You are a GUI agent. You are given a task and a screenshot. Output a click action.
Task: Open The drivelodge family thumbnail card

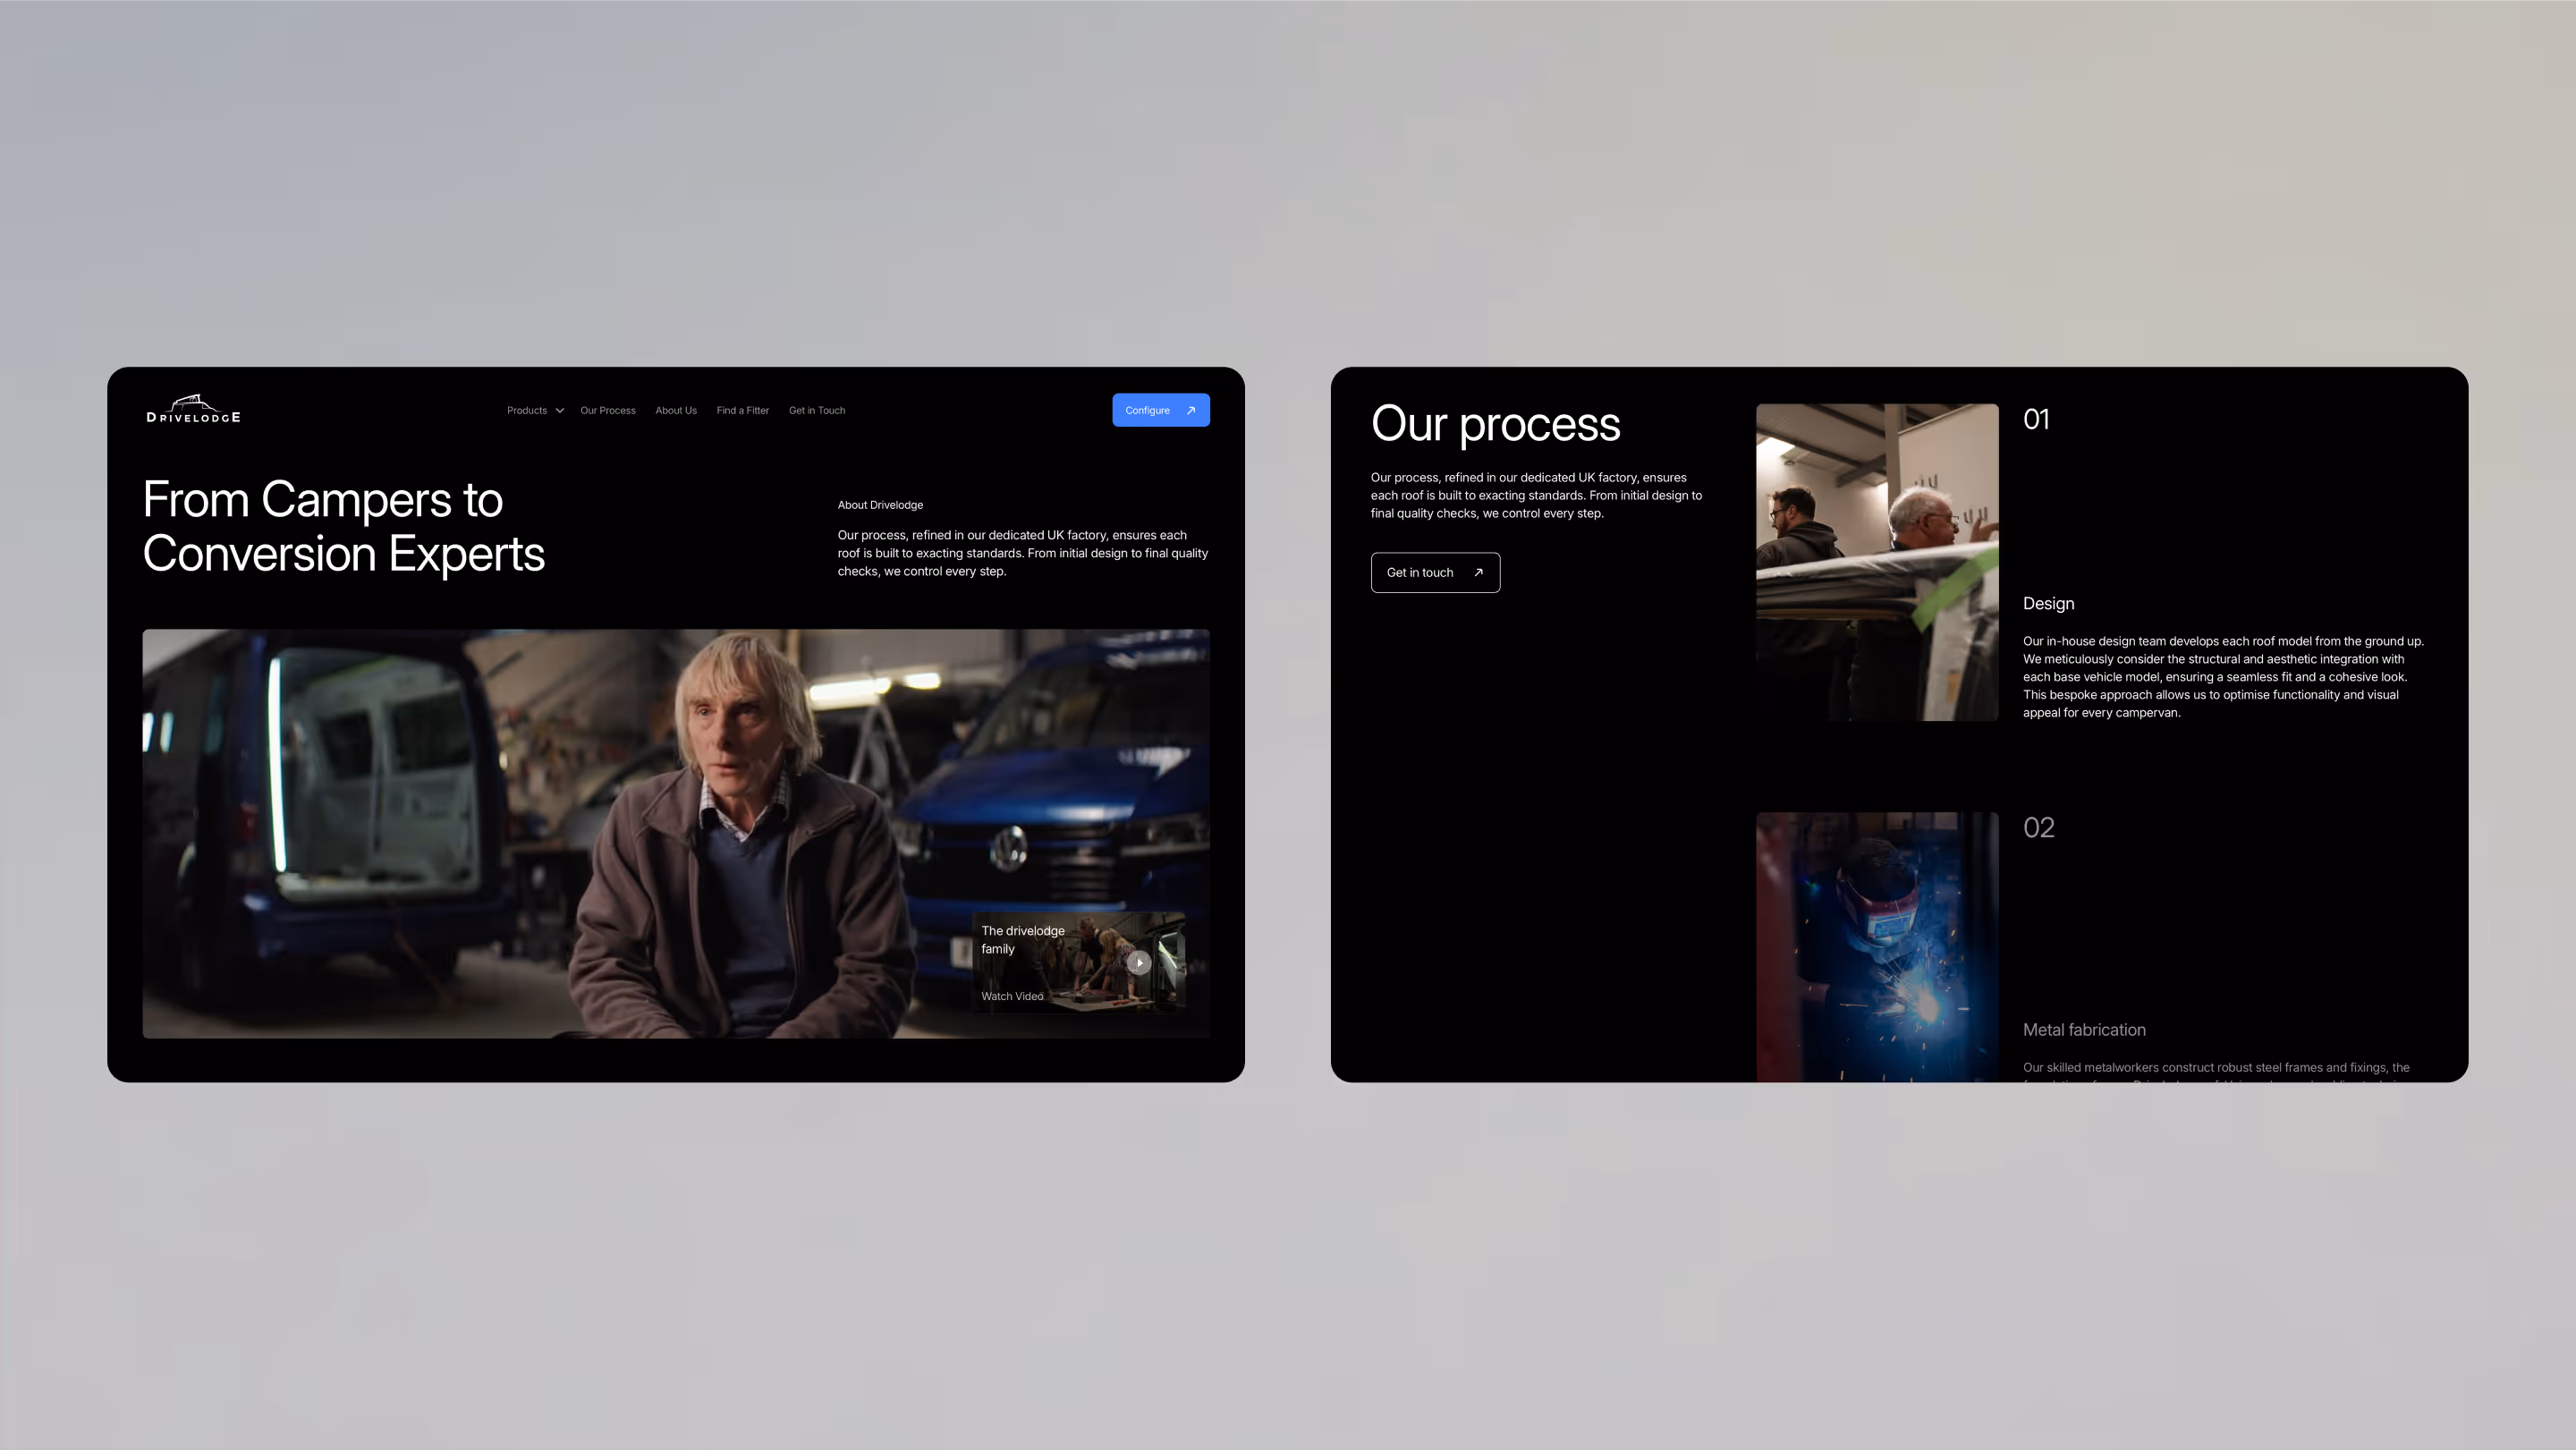click(1079, 962)
